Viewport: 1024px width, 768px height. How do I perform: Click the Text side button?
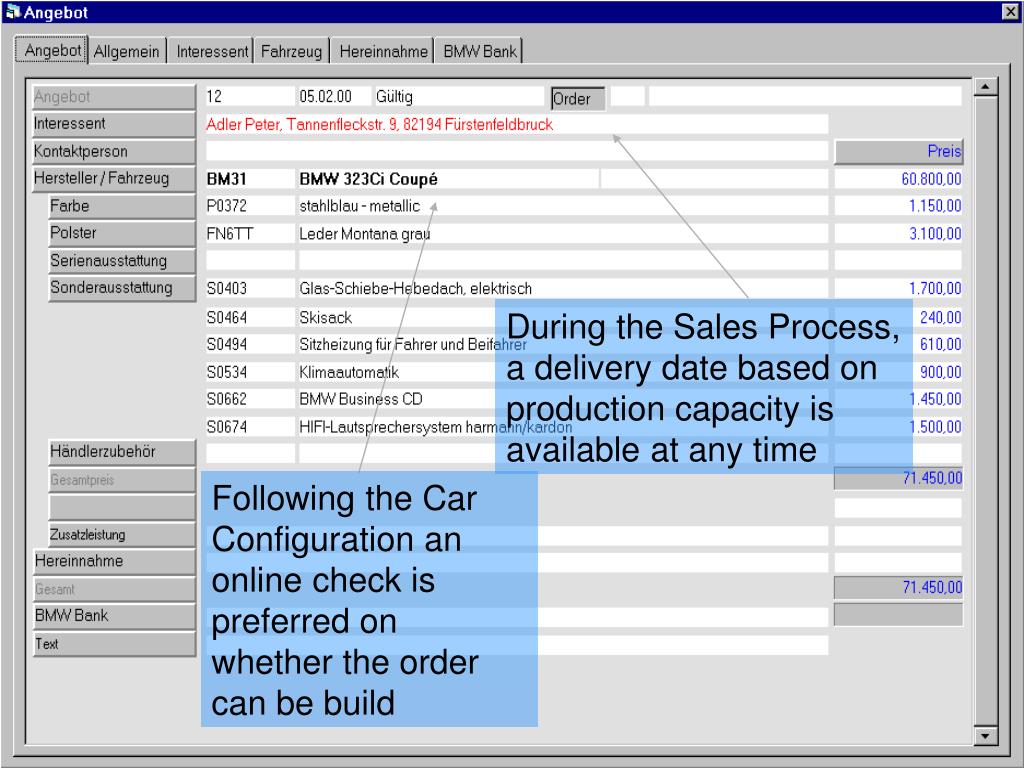click(114, 644)
